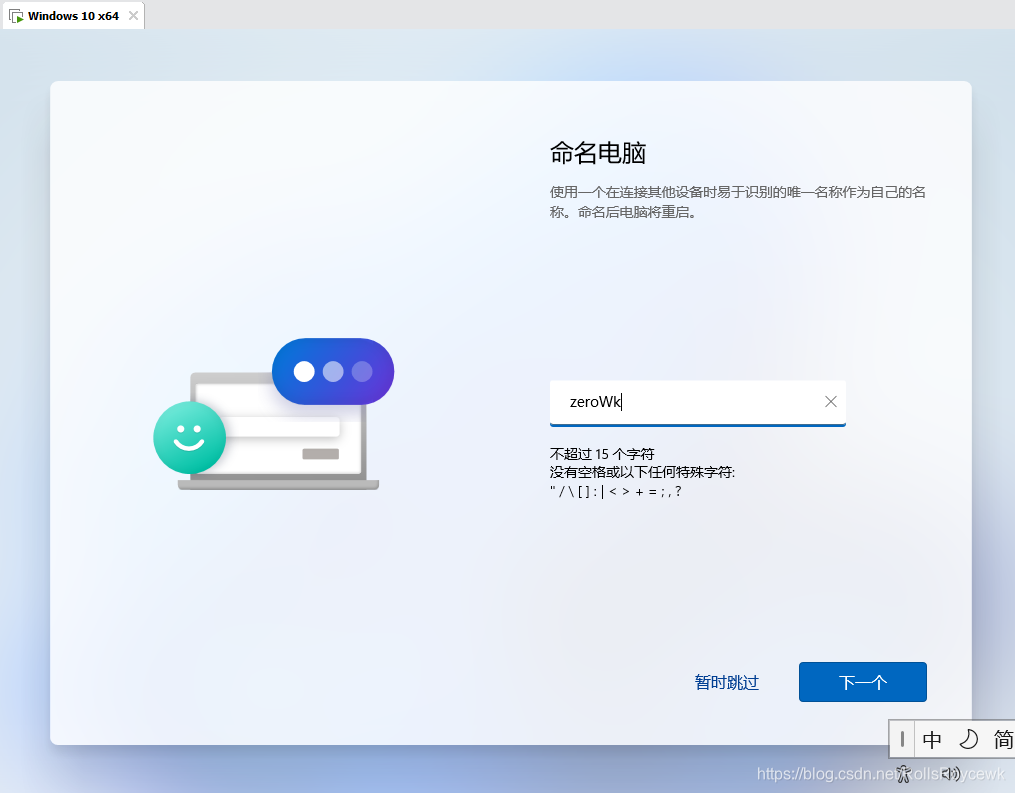This screenshot has height=793, width=1015.
Task: Click the 命名电脑 heading
Action: (597, 153)
